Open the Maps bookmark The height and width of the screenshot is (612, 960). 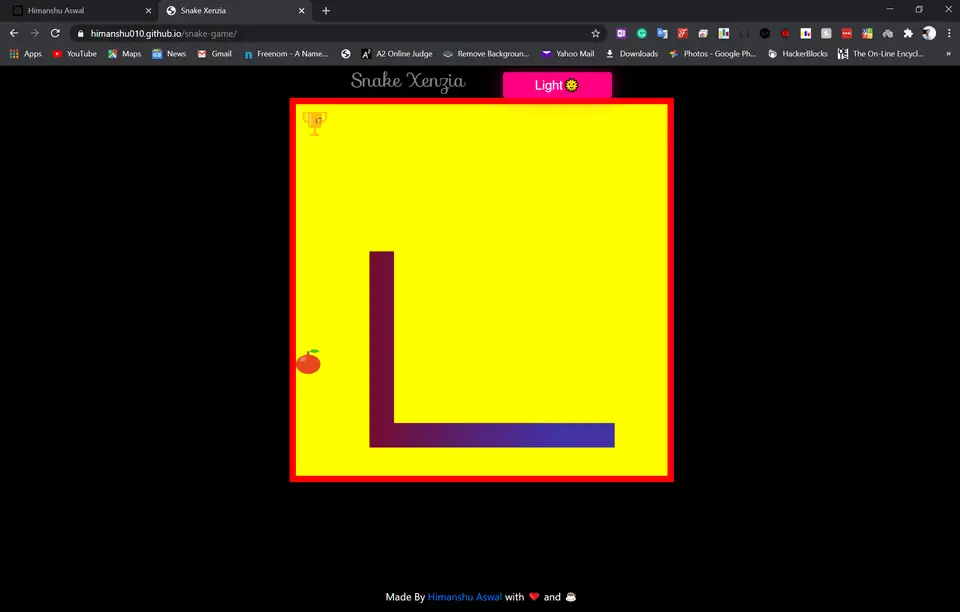(x=124, y=54)
